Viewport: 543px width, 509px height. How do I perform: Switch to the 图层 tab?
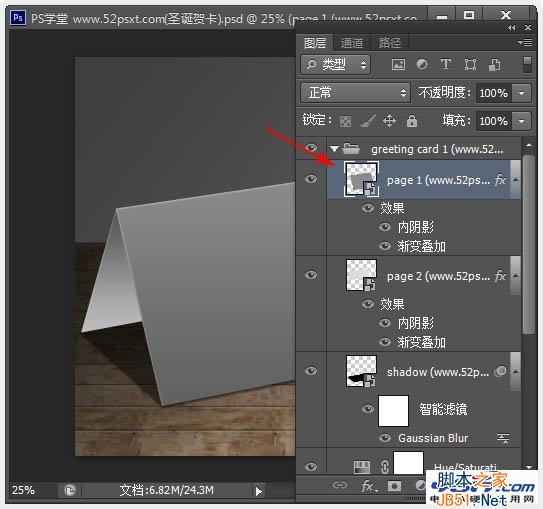pos(315,43)
